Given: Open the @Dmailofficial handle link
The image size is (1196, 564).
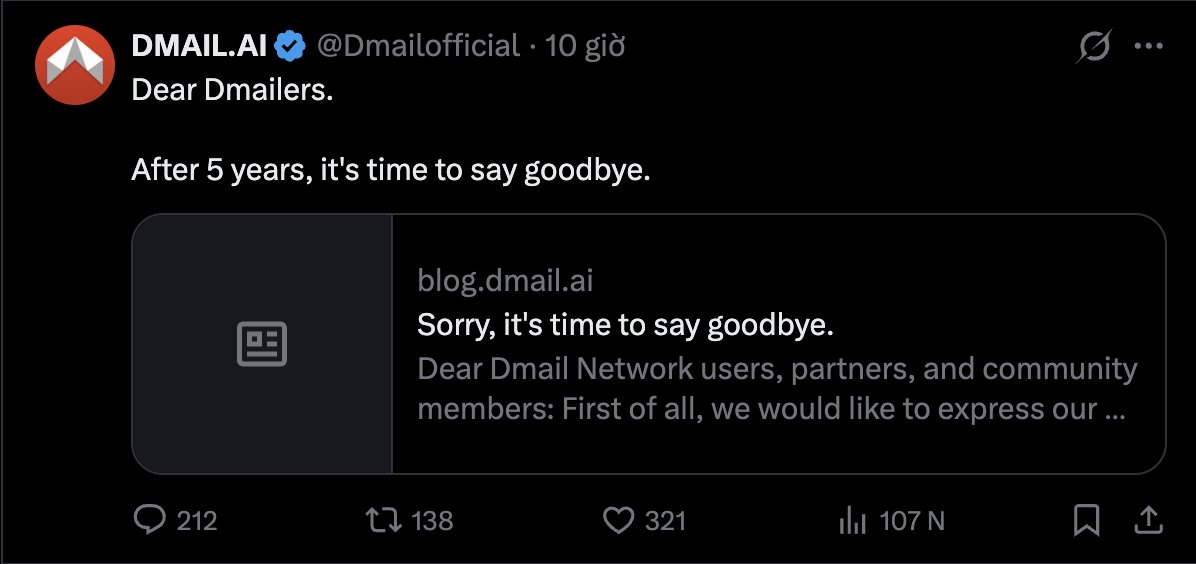Looking at the screenshot, I should pyautogui.click(x=418, y=45).
